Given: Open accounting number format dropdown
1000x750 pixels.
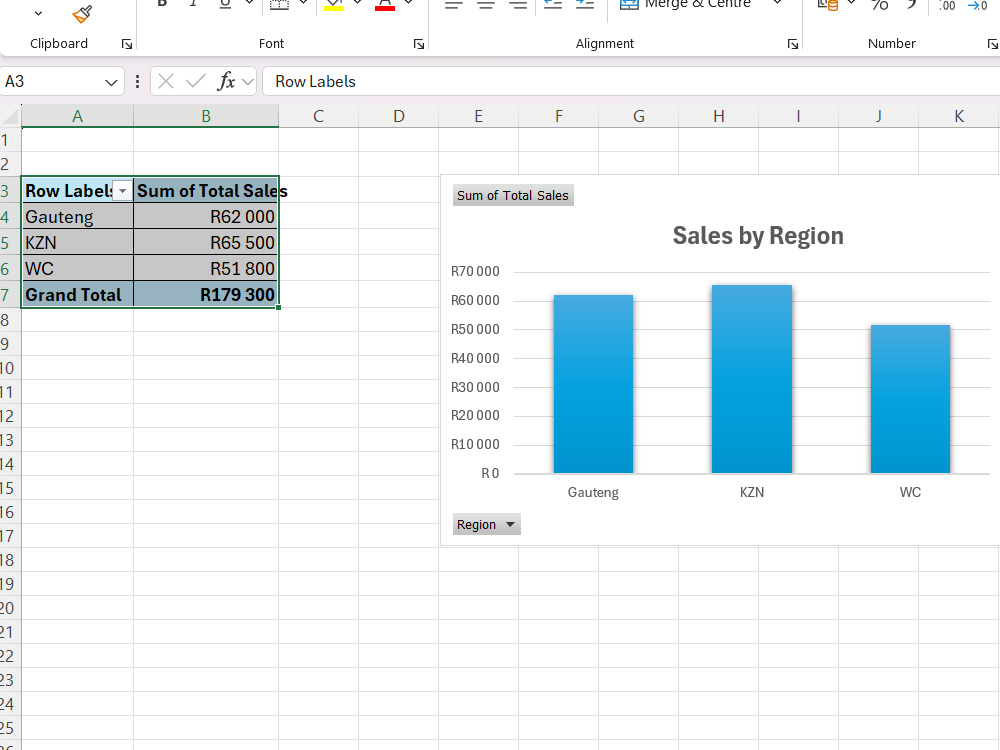Looking at the screenshot, I should pyautogui.click(x=851, y=3).
